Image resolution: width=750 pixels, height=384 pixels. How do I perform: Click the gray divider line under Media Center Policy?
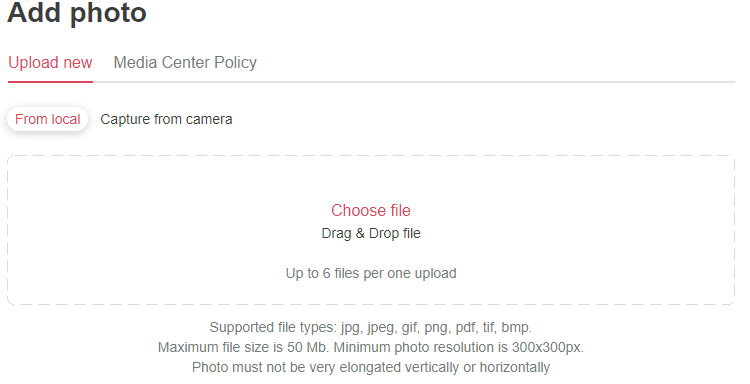click(414, 82)
